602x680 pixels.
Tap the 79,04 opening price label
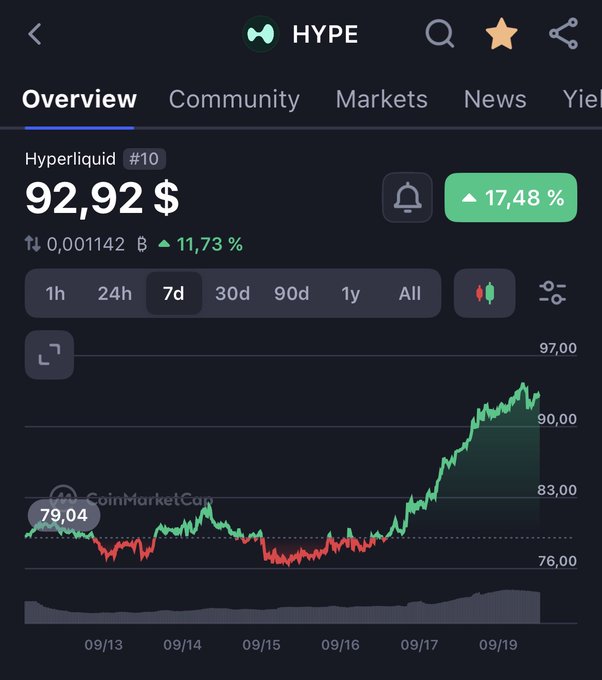click(x=64, y=515)
